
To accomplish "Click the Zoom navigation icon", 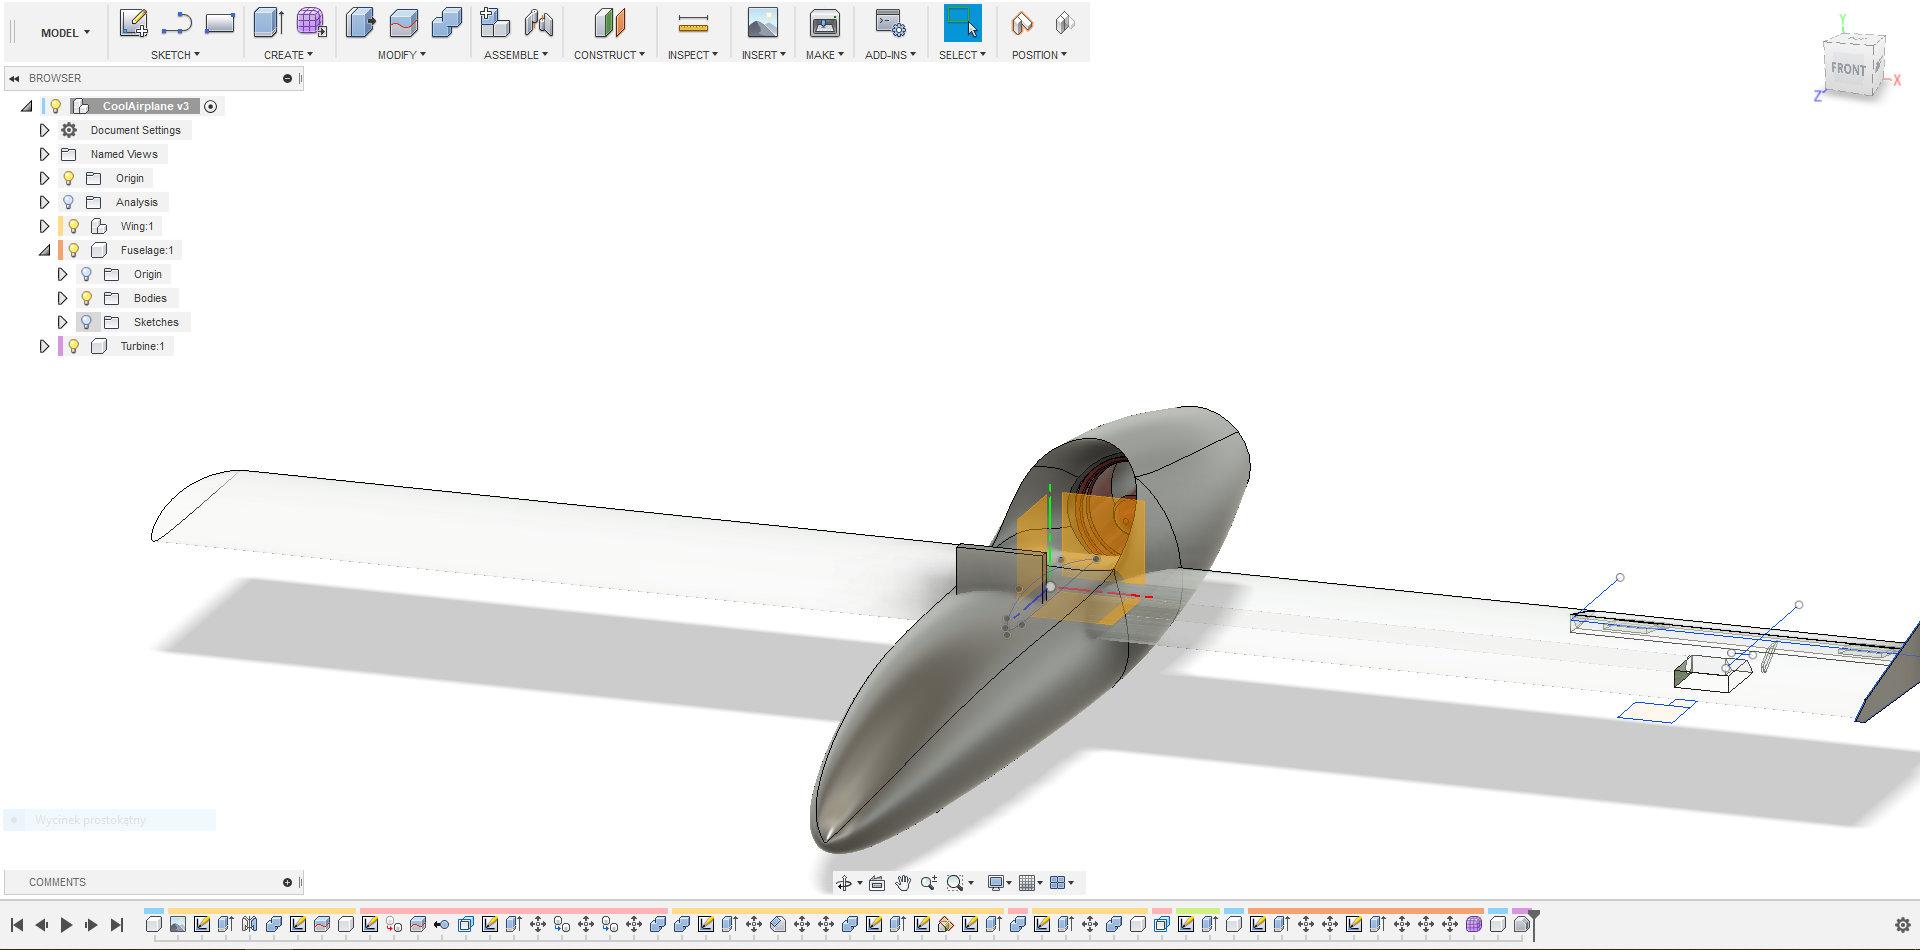I will click(x=929, y=882).
